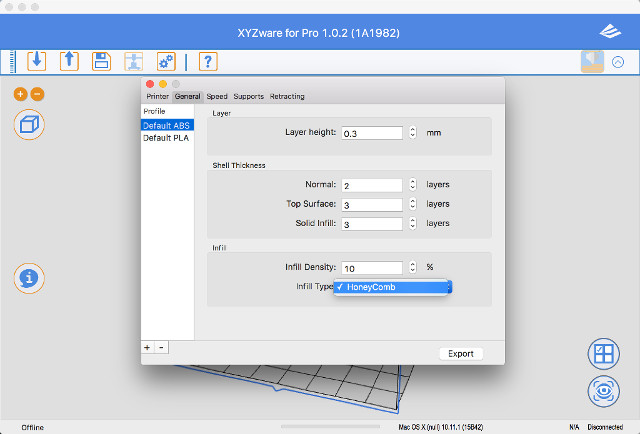
Task: Click the printer monitor icon top right
Action: coord(592,62)
